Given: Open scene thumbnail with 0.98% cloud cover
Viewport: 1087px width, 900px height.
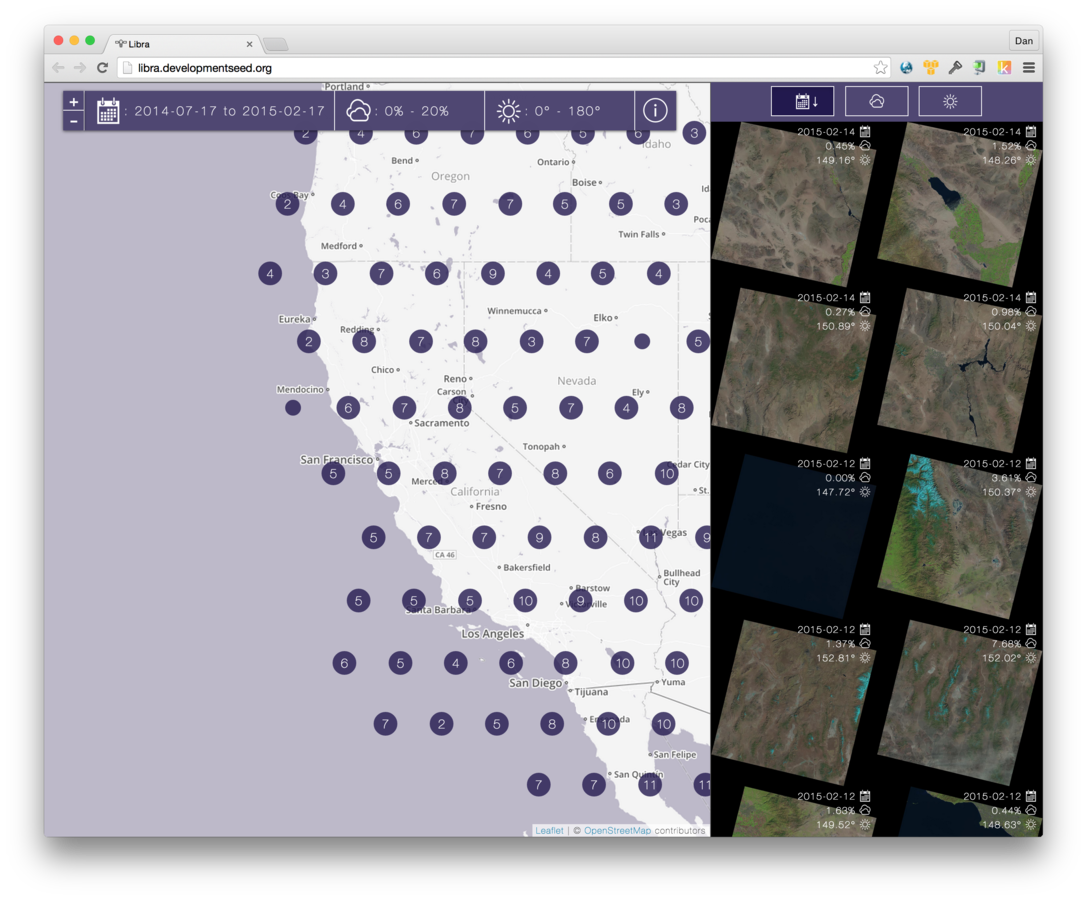Looking at the screenshot, I should [960, 371].
